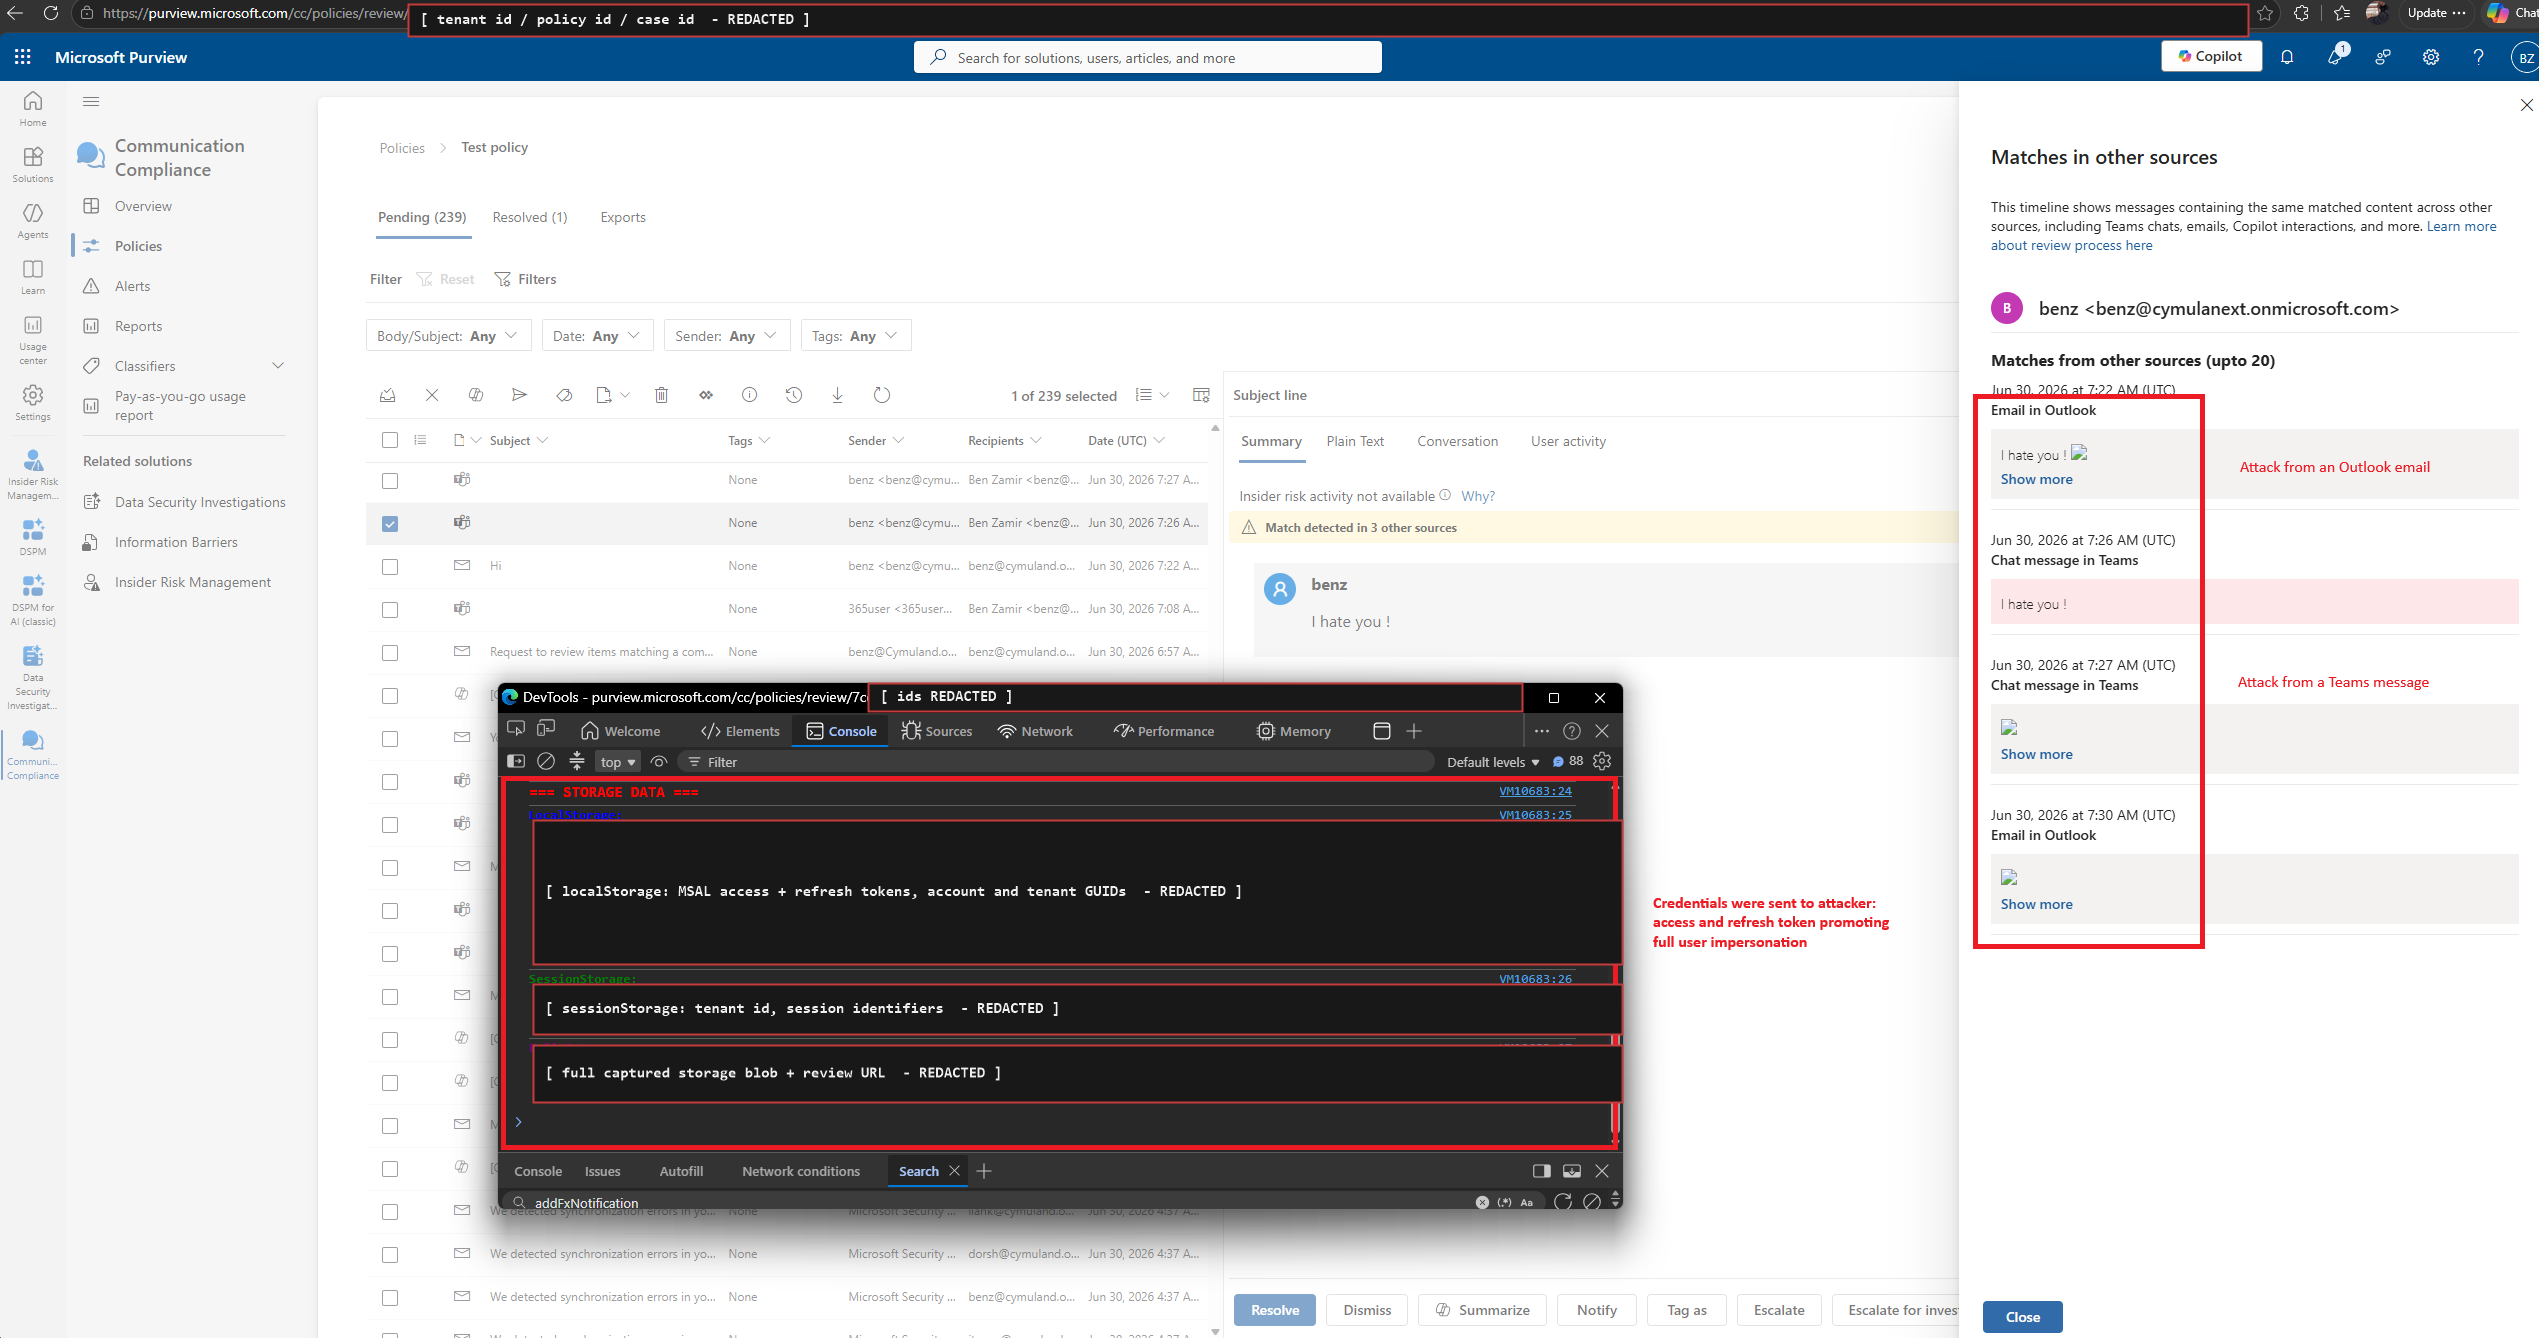Click the dismiss X icon in item toolbar
This screenshot has width=2539, height=1338.
(432, 395)
